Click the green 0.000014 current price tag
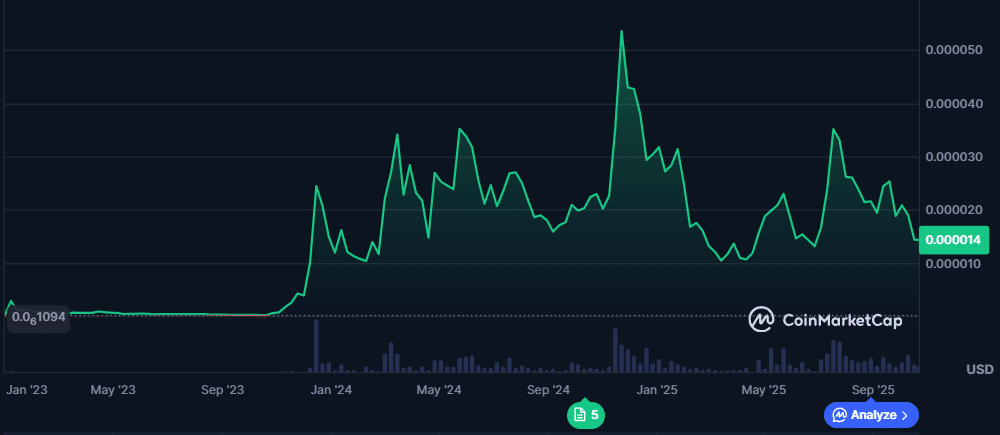The image size is (1000, 435). [955, 240]
